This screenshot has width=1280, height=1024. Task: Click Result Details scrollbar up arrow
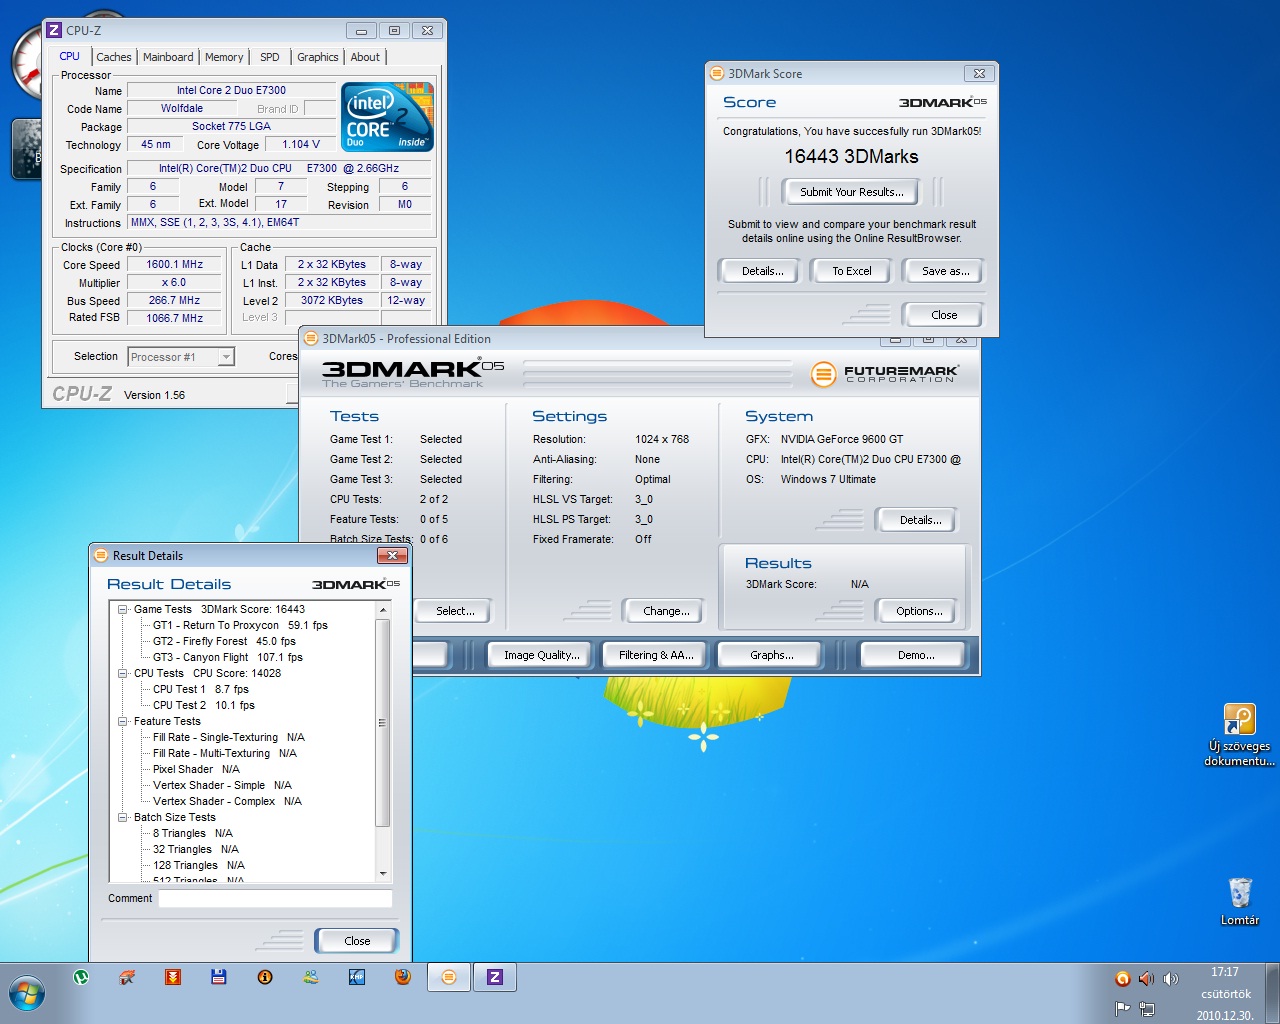[x=382, y=609]
